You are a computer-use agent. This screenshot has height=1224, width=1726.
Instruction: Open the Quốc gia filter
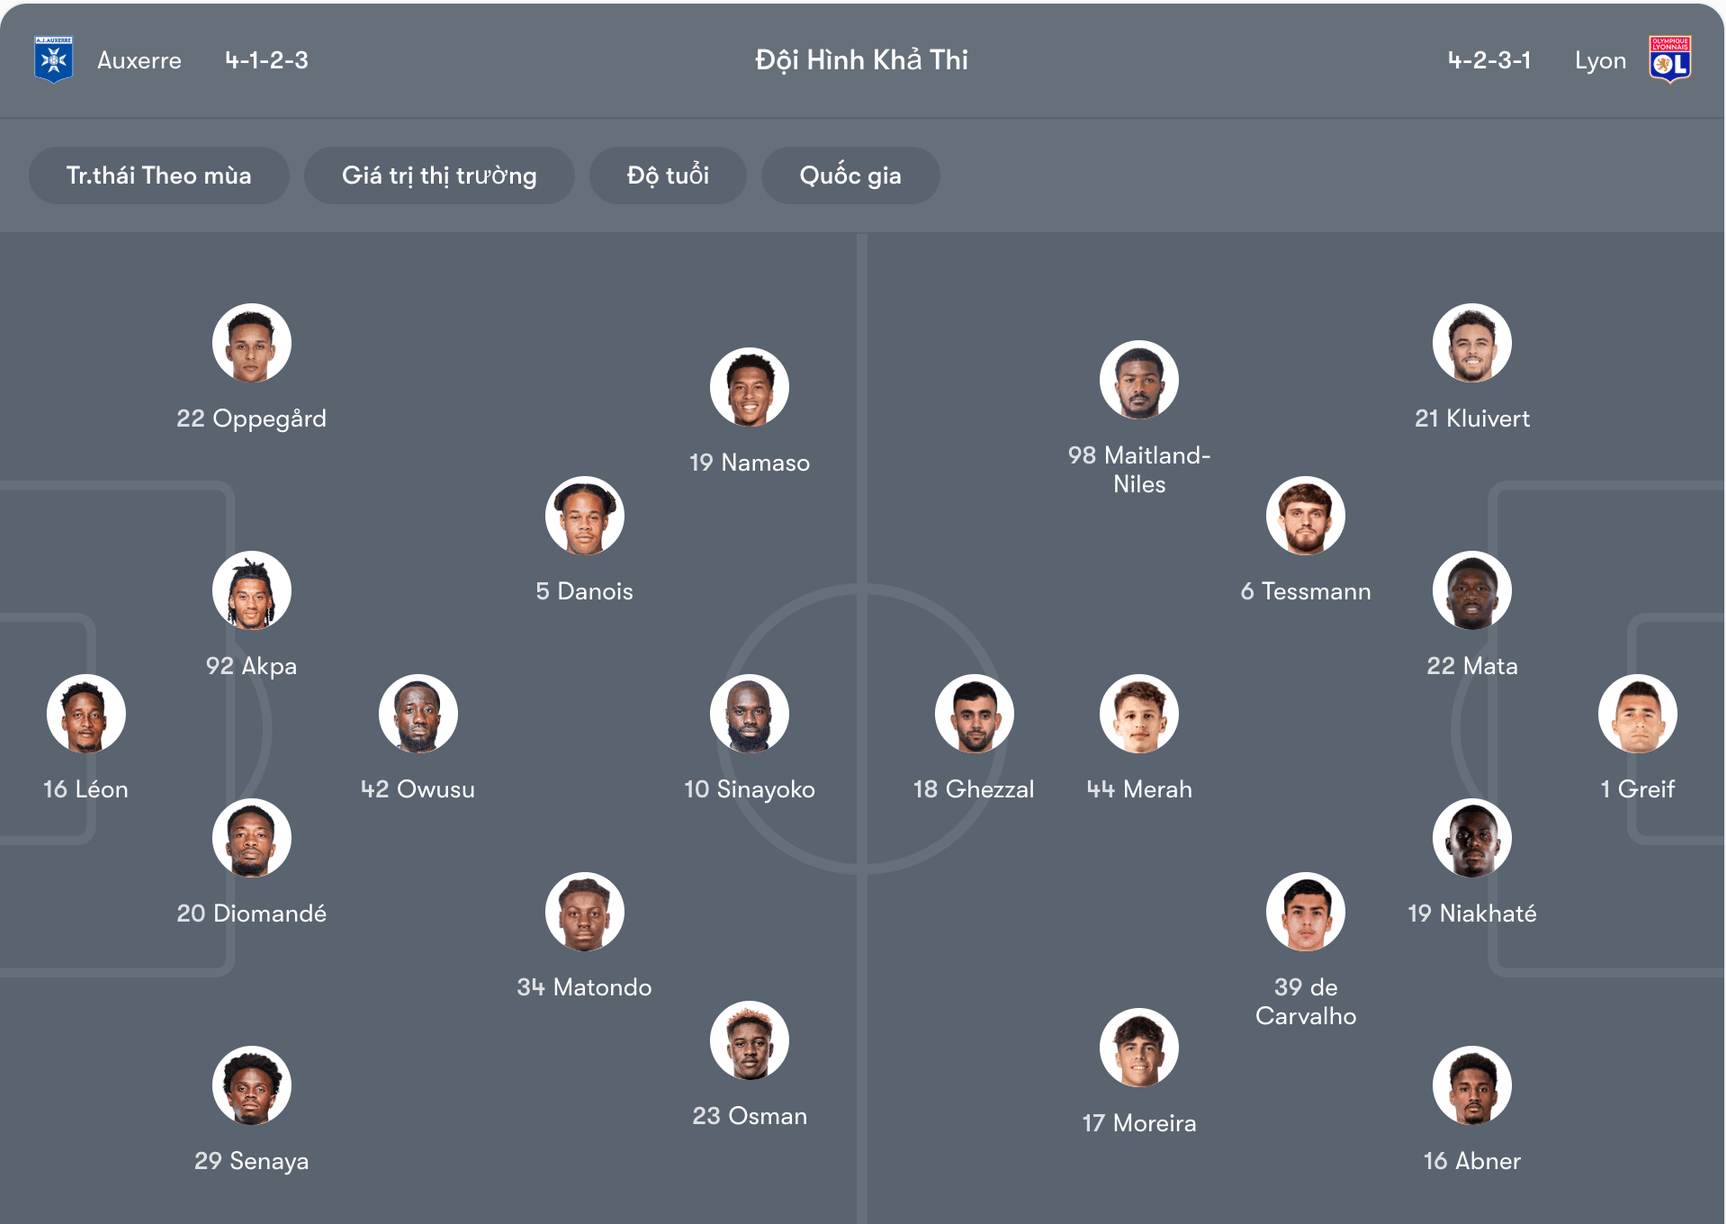point(850,176)
